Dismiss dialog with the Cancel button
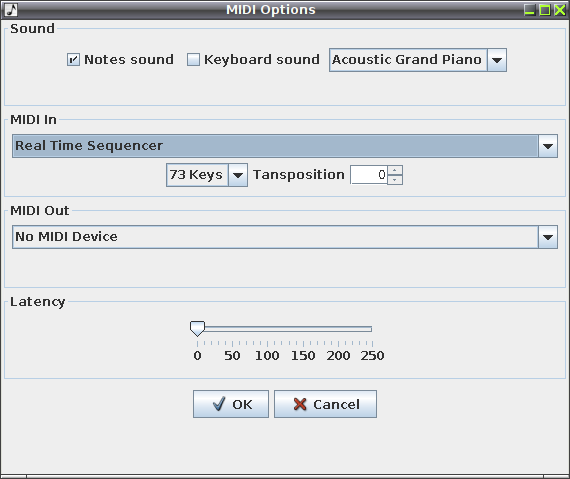 (325, 404)
